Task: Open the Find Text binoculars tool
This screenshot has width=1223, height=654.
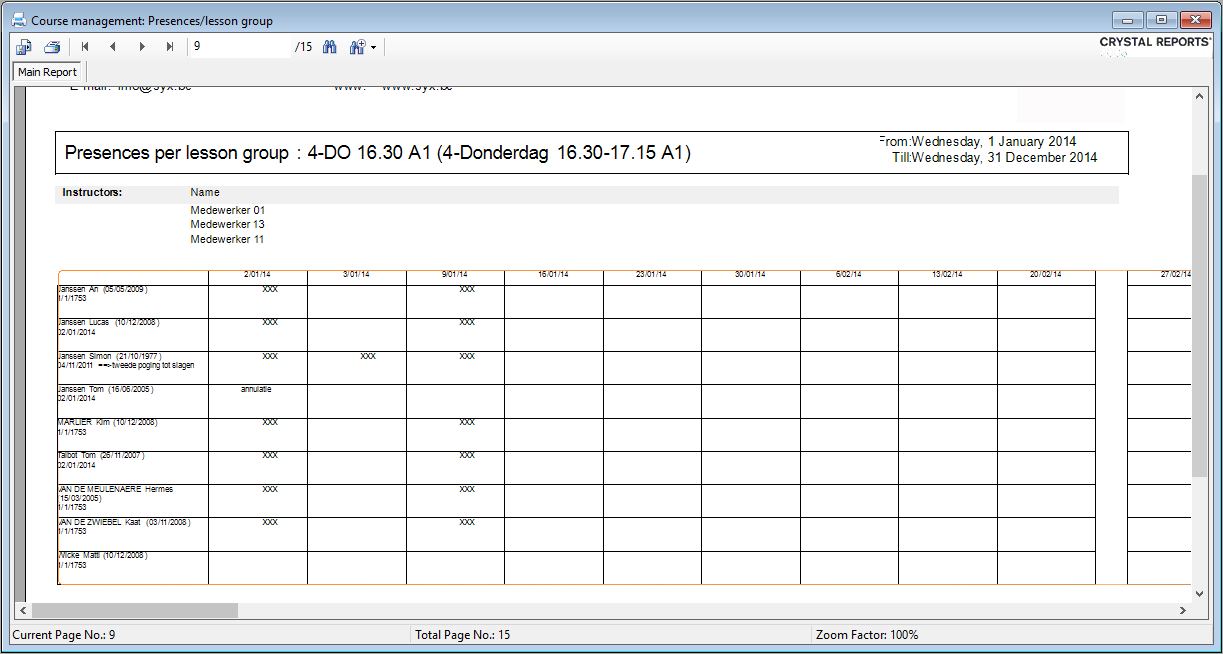Action: [329, 47]
